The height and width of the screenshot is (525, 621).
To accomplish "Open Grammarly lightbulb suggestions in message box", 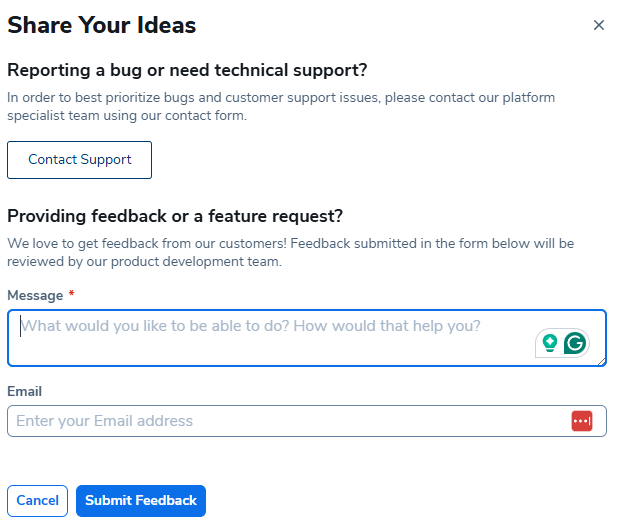I will point(549,343).
